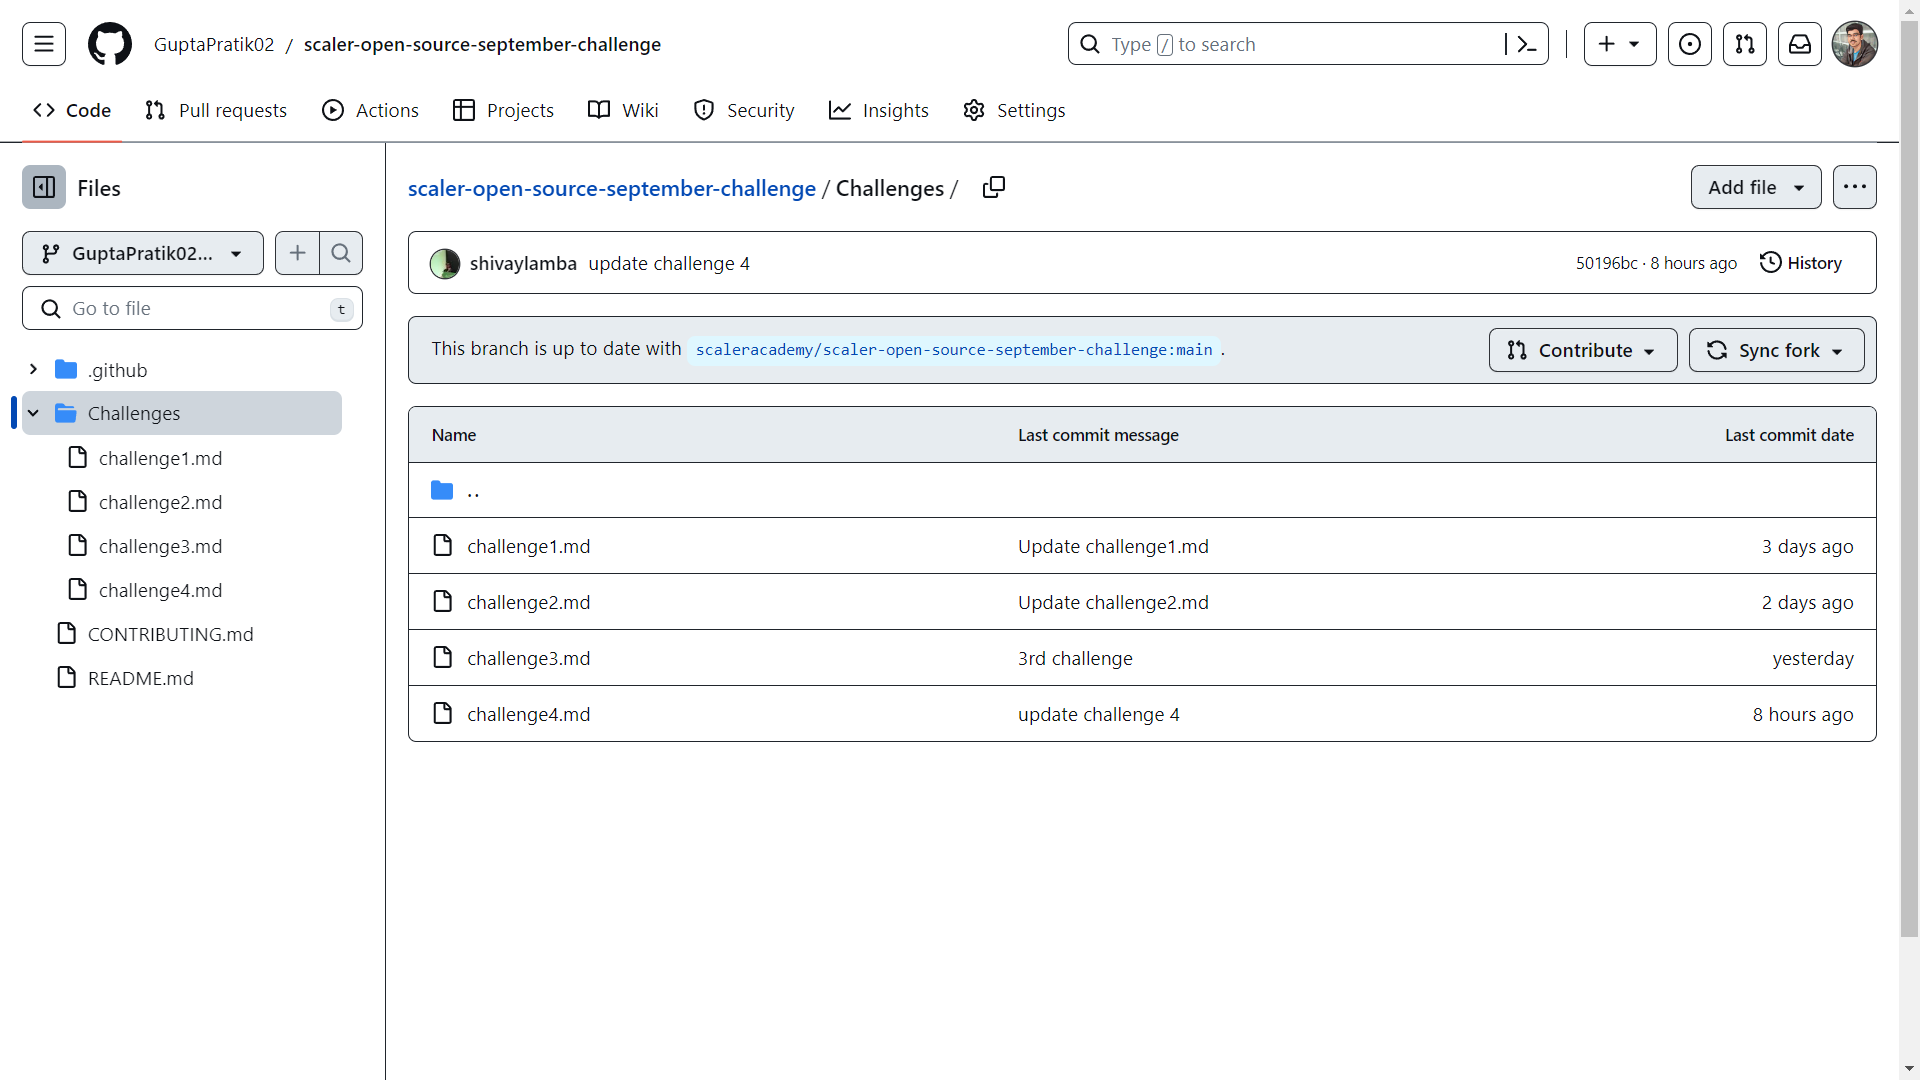Screen dimensions: 1920x1080
Task: Open the branch selector GuptaPratik02 dropdown
Action: click(142, 253)
